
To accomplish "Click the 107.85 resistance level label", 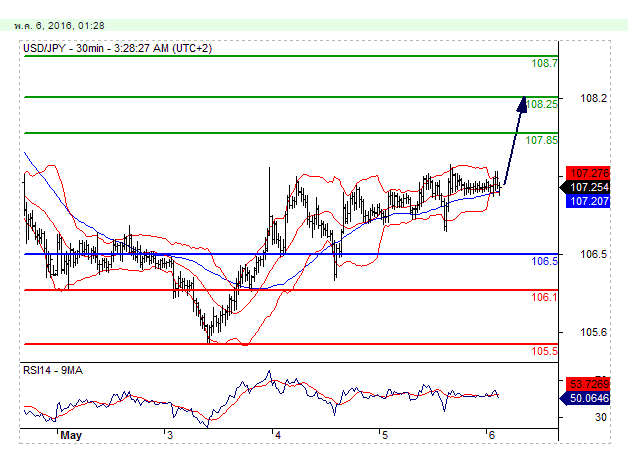I will (x=543, y=140).
